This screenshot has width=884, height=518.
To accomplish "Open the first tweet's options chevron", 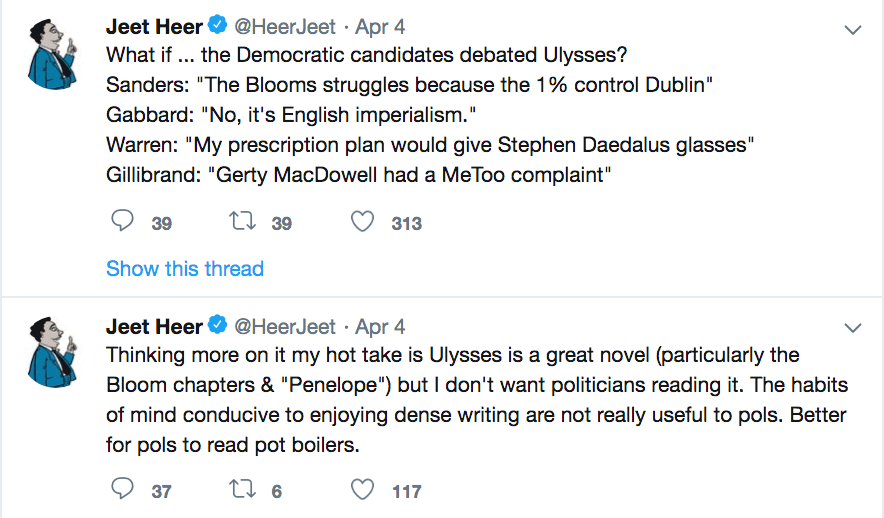I will click(x=853, y=30).
